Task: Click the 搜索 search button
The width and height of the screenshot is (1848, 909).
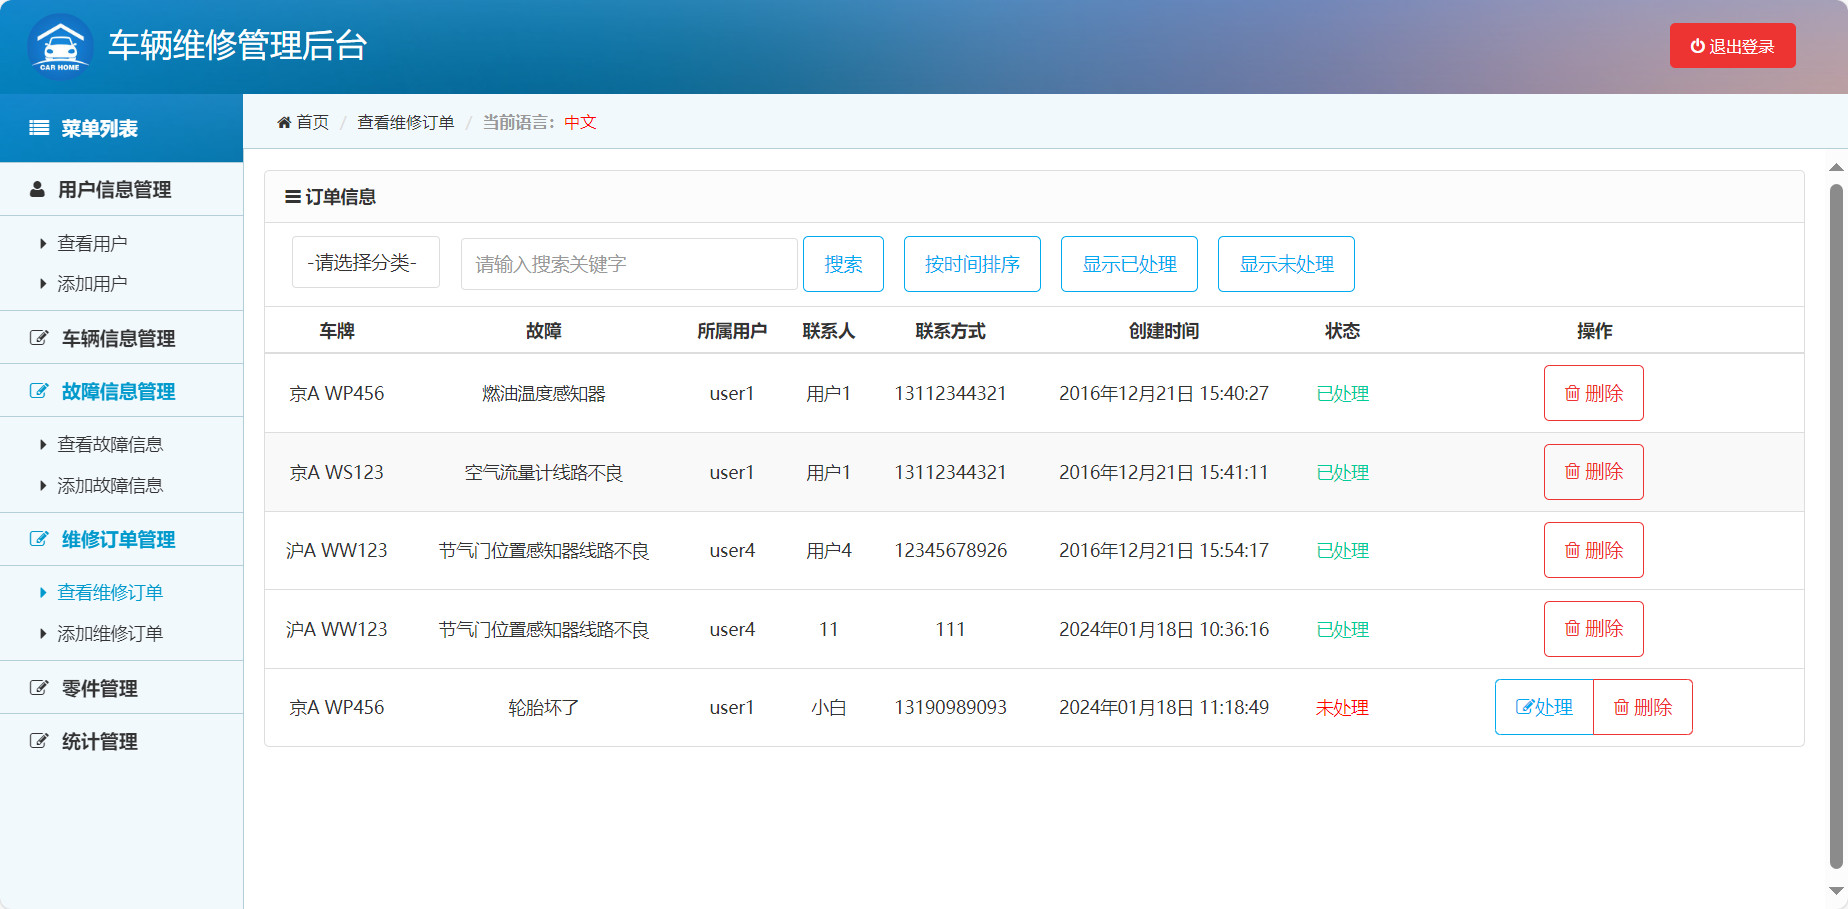Action: point(843,264)
